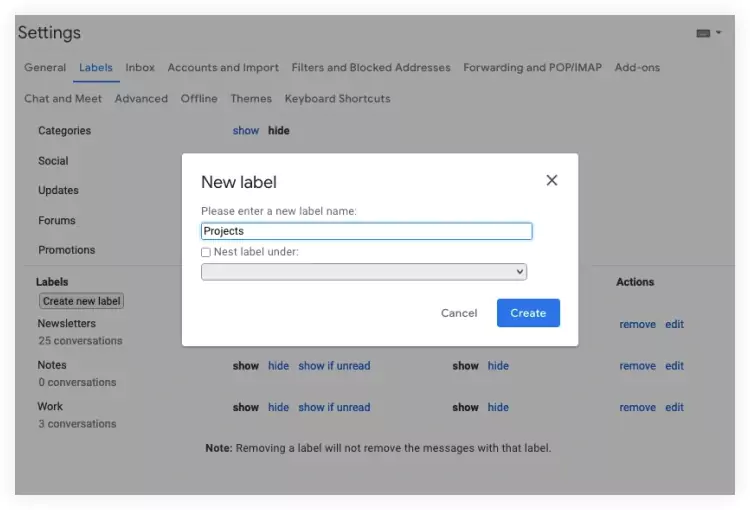Open the input tools dropdown arrow
This screenshot has width=750, height=510.
(x=718, y=33)
